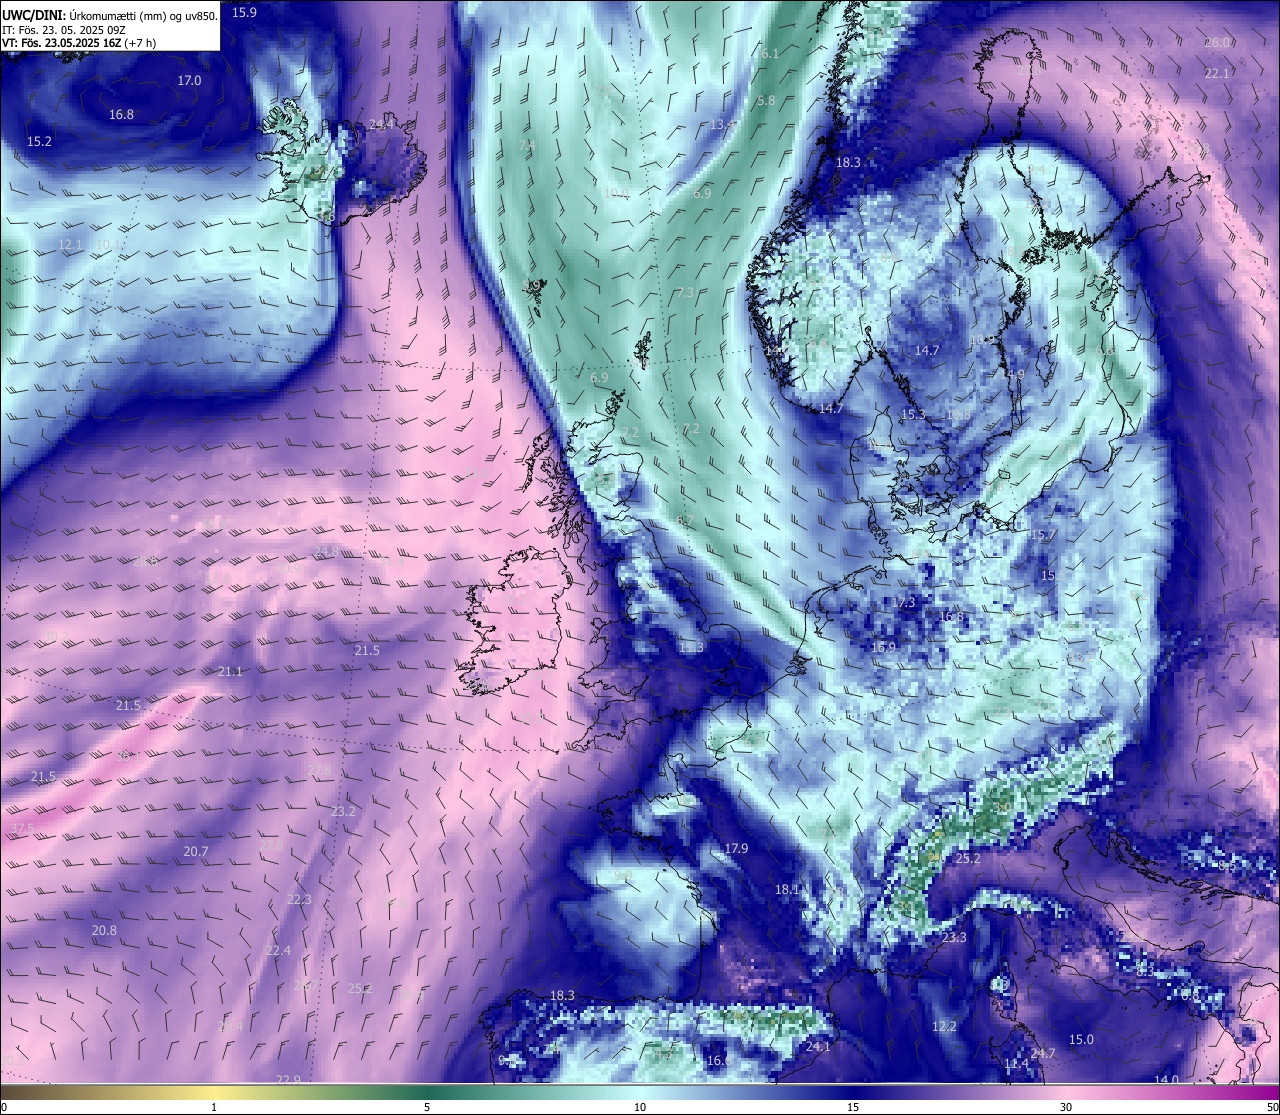Click the 22.1 value label
The height and width of the screenshot is (1115, 1280).
[1217, 73]
